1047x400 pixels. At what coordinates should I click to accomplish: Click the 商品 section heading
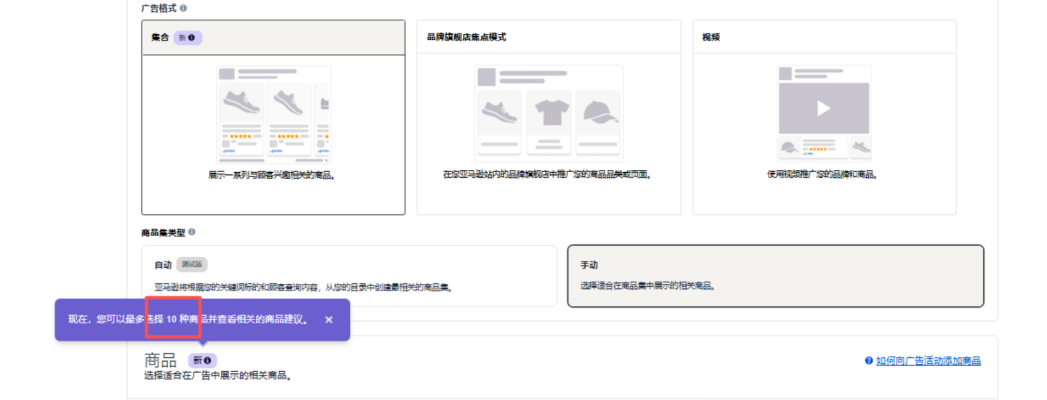161,361
